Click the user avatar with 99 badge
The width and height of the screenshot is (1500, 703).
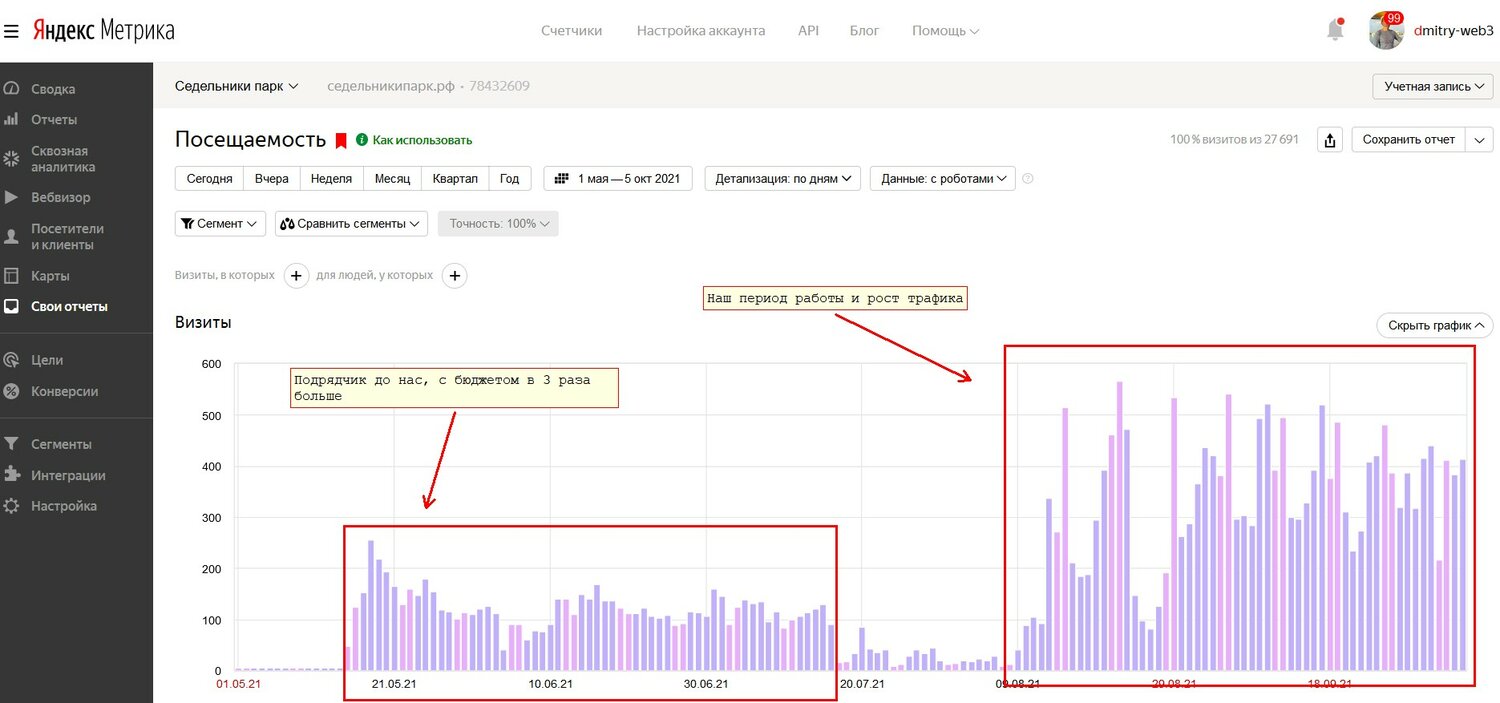click(x=1387, y=31)
